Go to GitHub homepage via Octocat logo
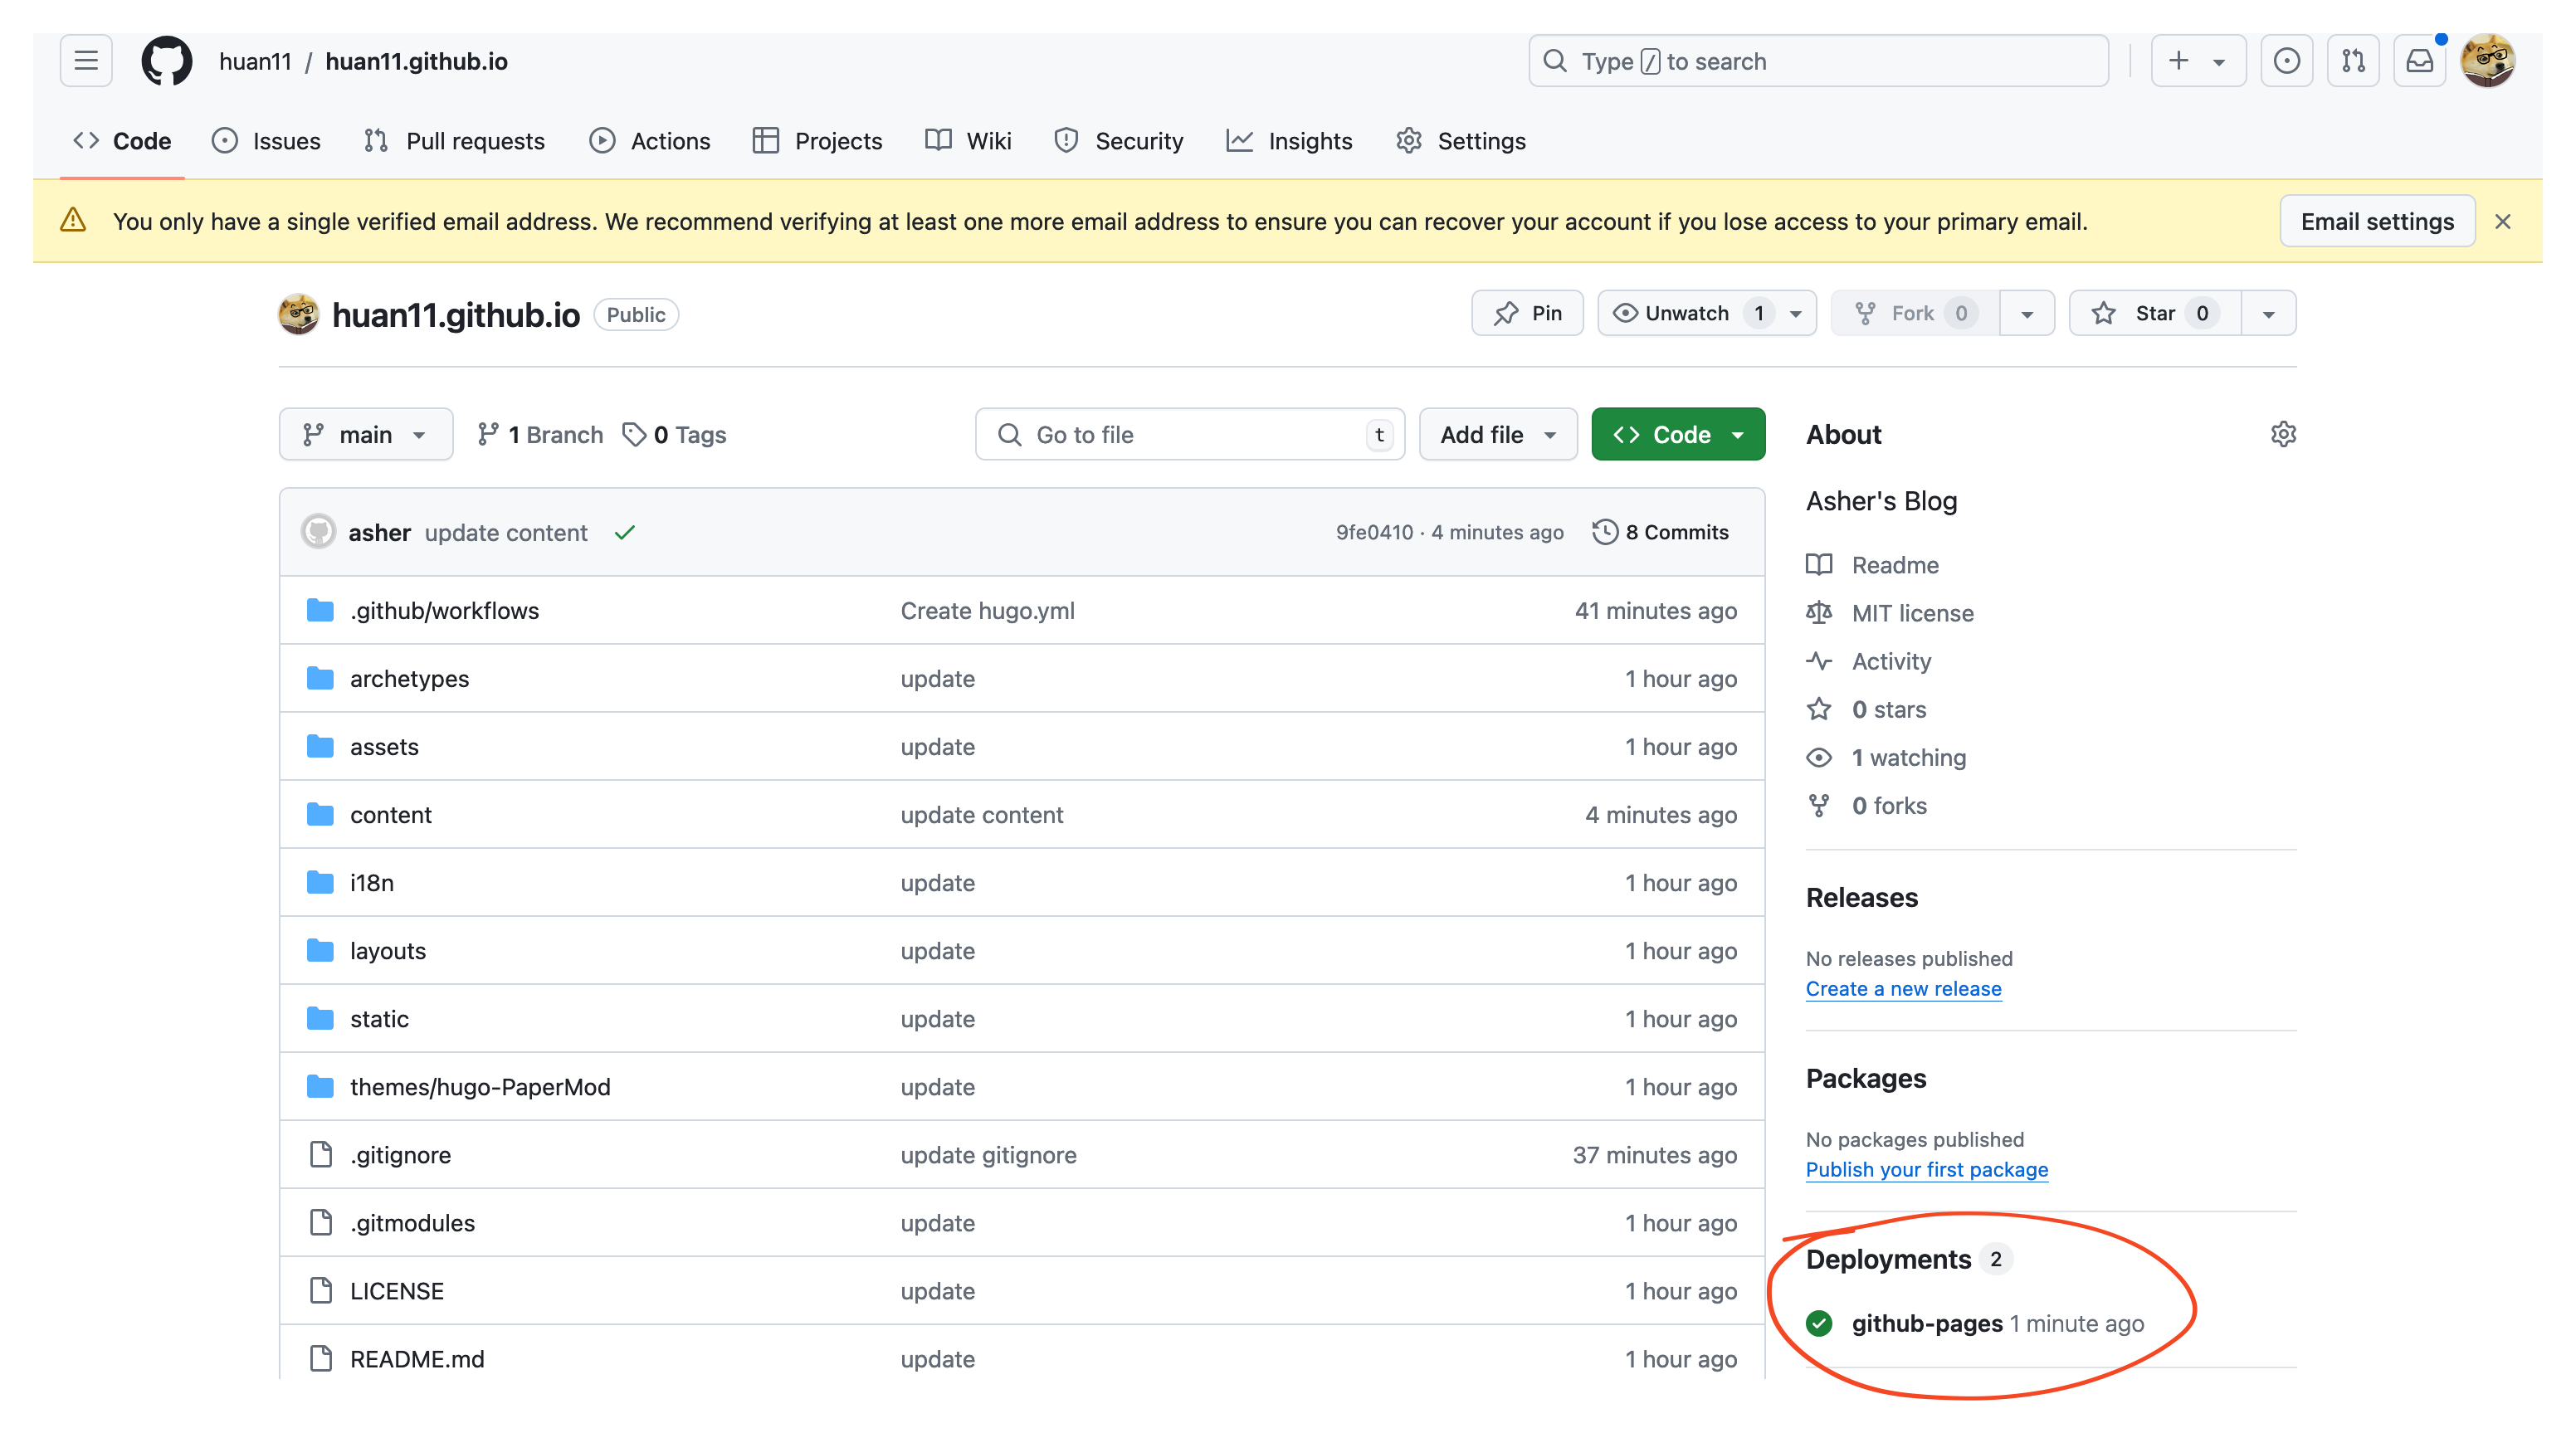Screen dimensions: 2576x1433 (x=166, y=61)
